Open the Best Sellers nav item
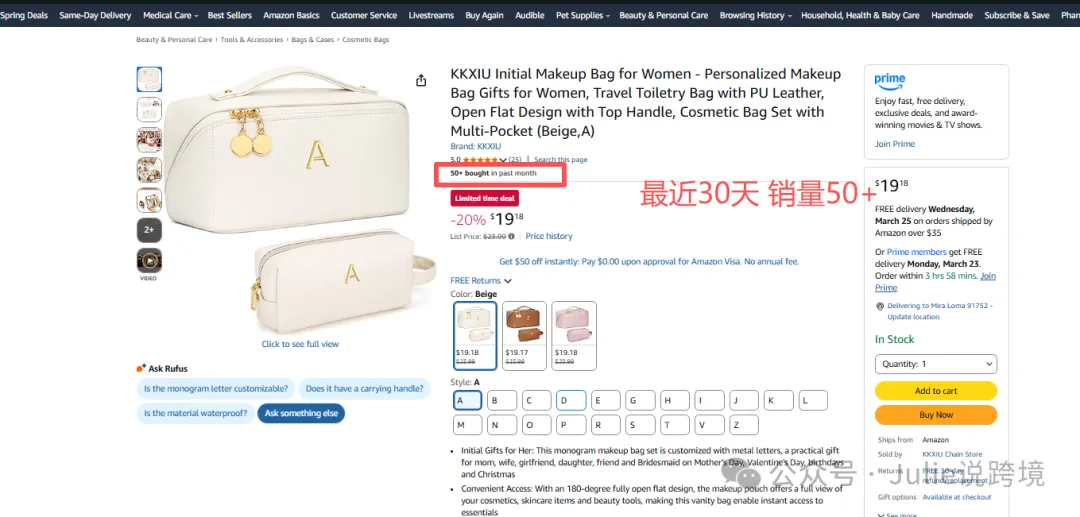 click(x=229, y=15)
